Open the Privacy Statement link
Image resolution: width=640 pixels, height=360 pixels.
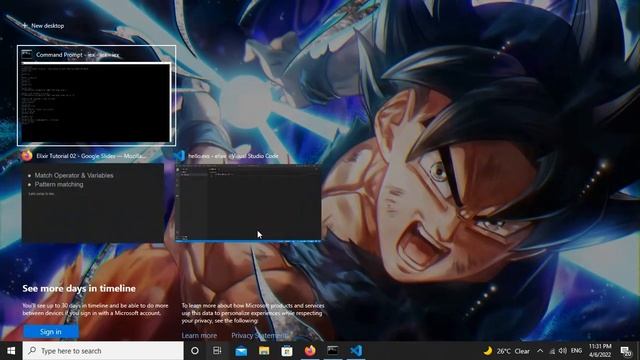[x=259, y=335]
